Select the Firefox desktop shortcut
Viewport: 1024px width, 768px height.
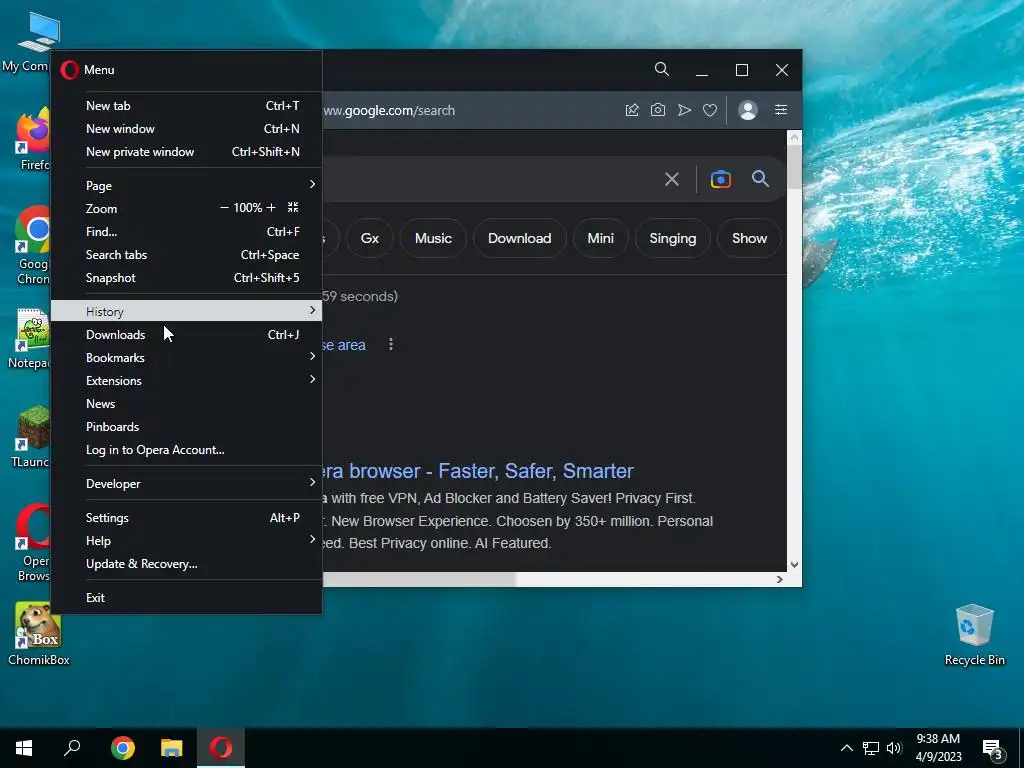[33, 138]
